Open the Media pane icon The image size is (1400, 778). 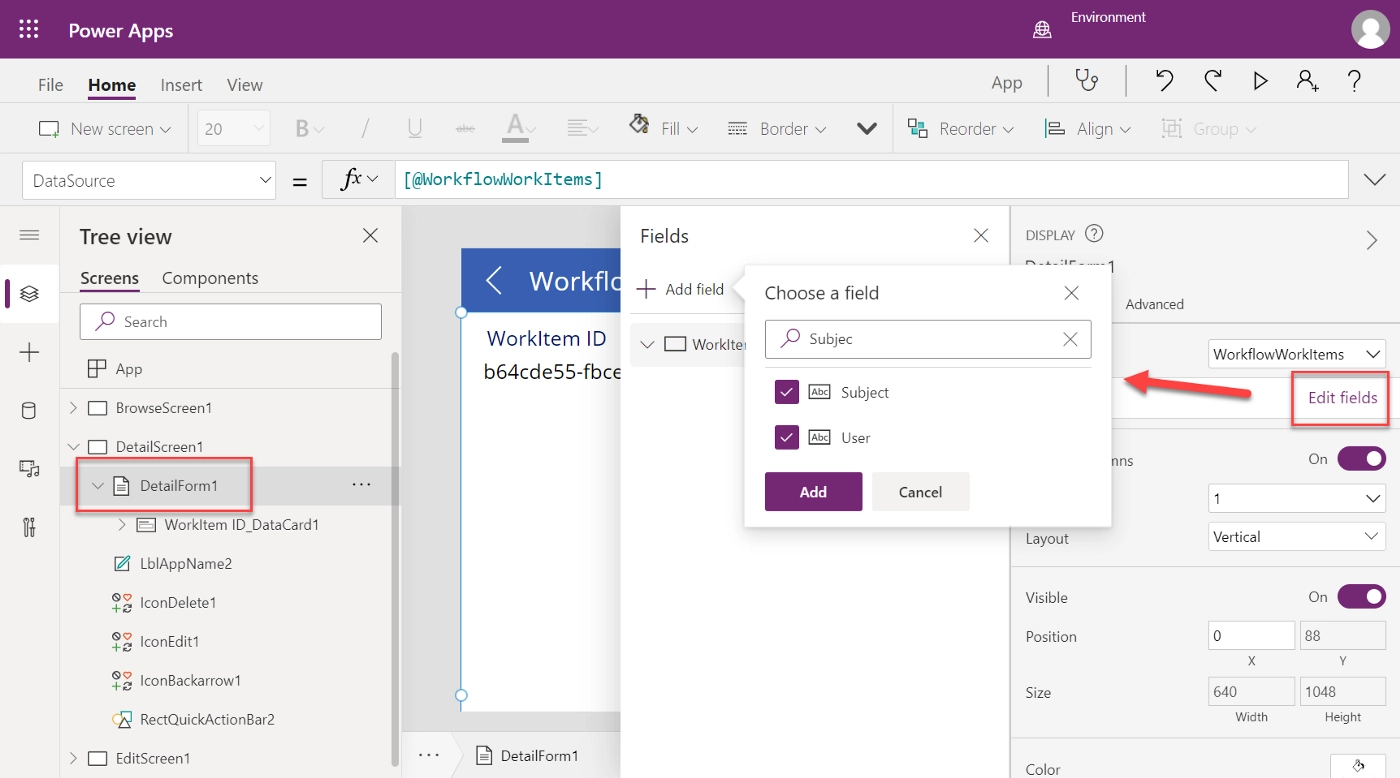tap(29, 469)
